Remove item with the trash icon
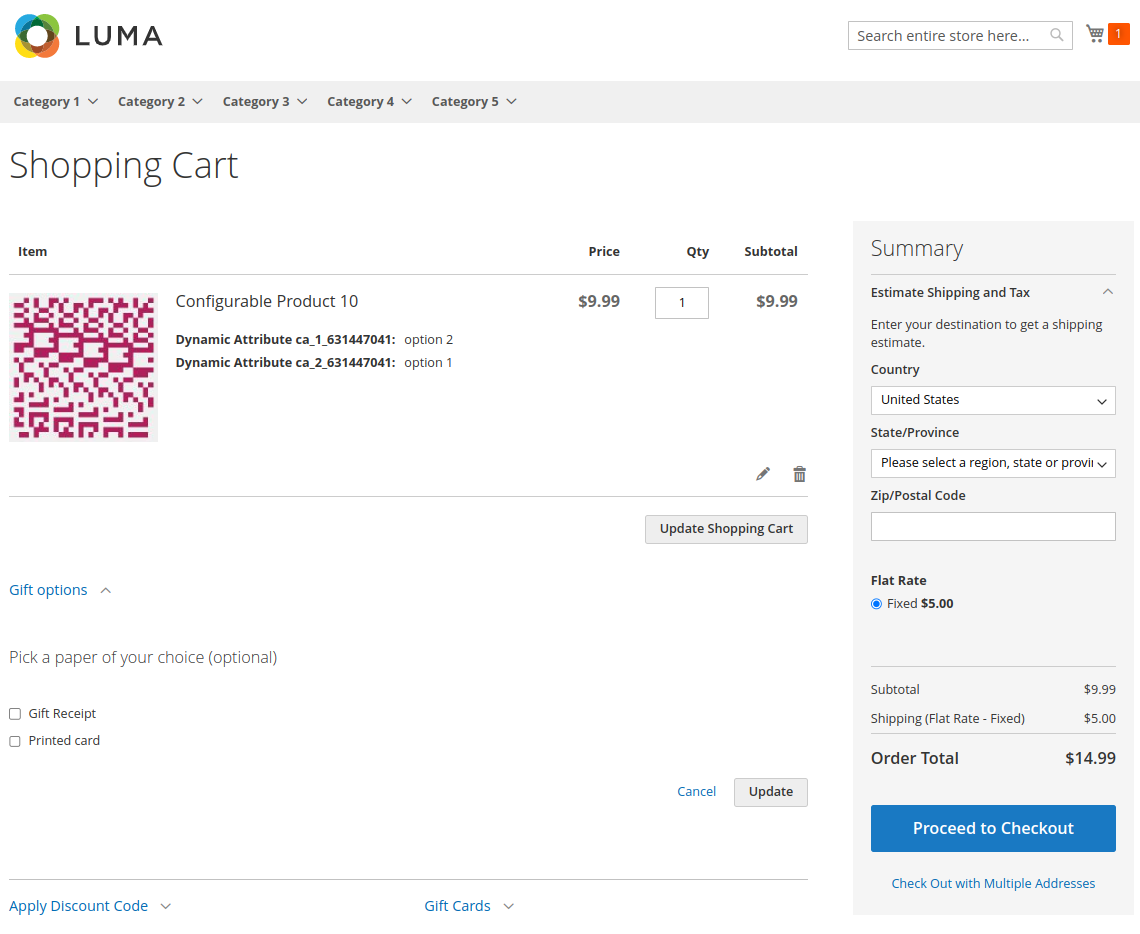Screen dimensions: 1140x934 tap(799, 474)
